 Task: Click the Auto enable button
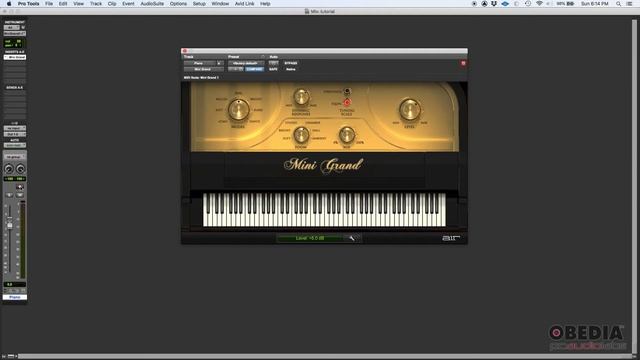[273, 63]
